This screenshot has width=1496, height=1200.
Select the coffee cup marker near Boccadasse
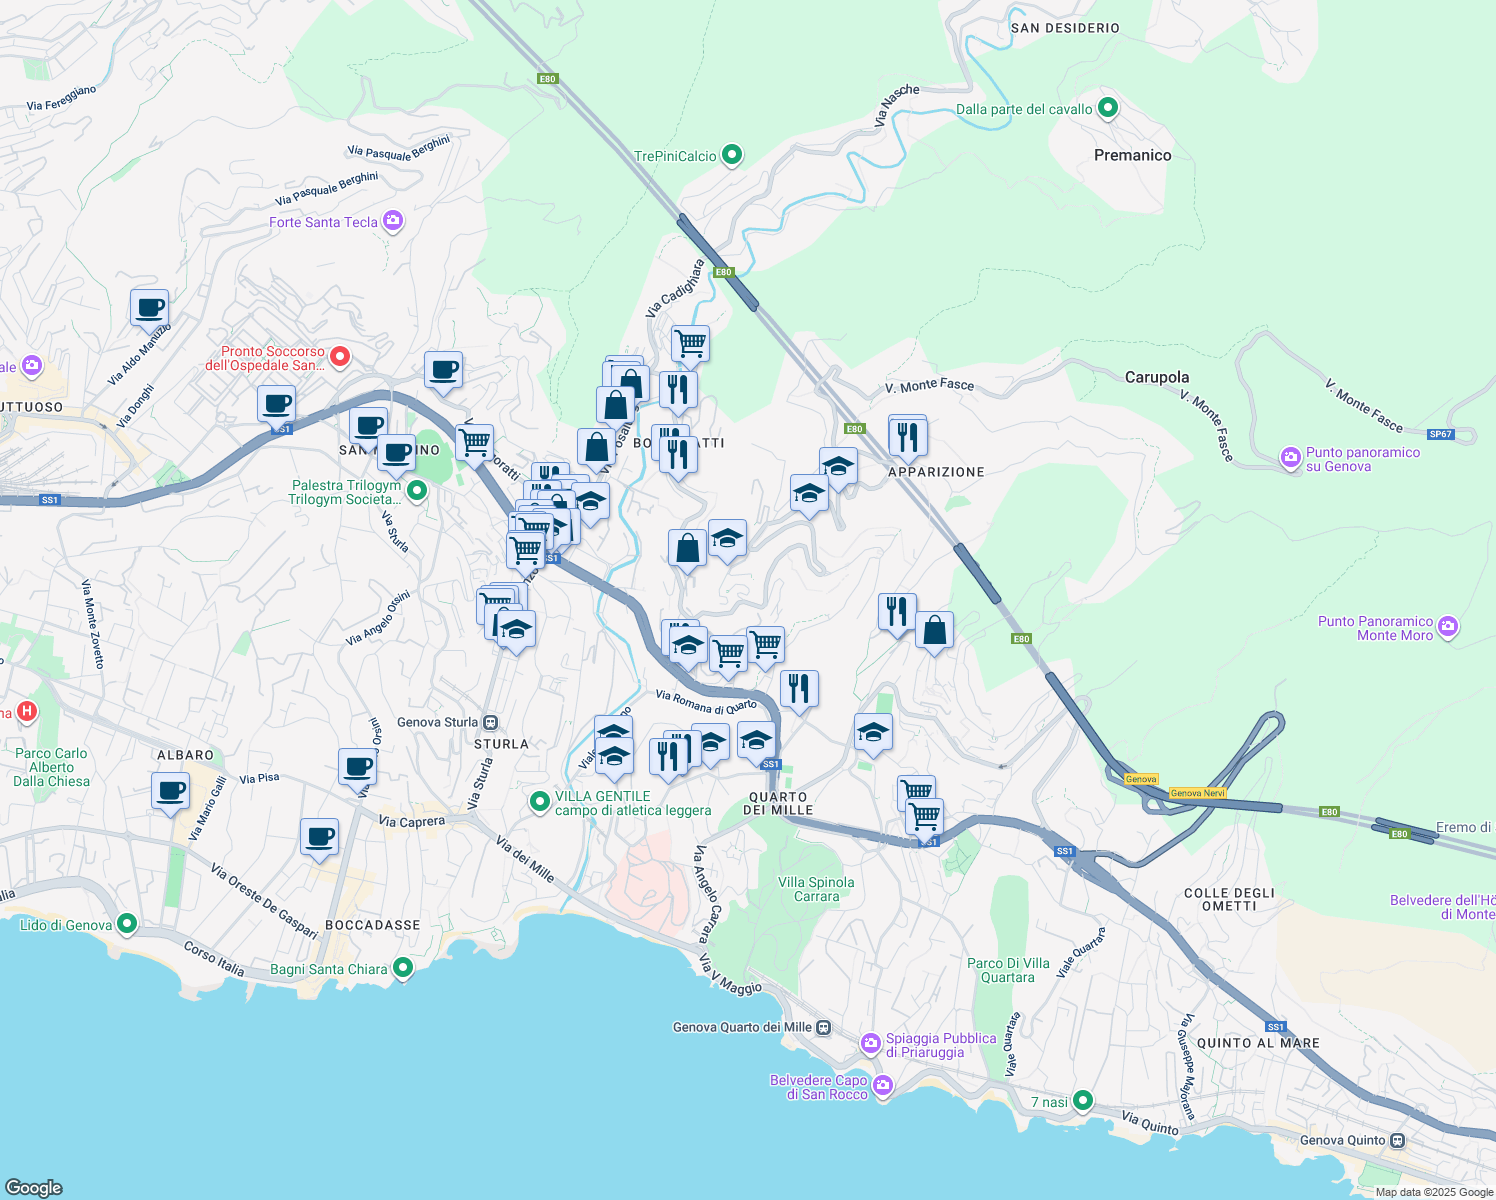[320, 836]
